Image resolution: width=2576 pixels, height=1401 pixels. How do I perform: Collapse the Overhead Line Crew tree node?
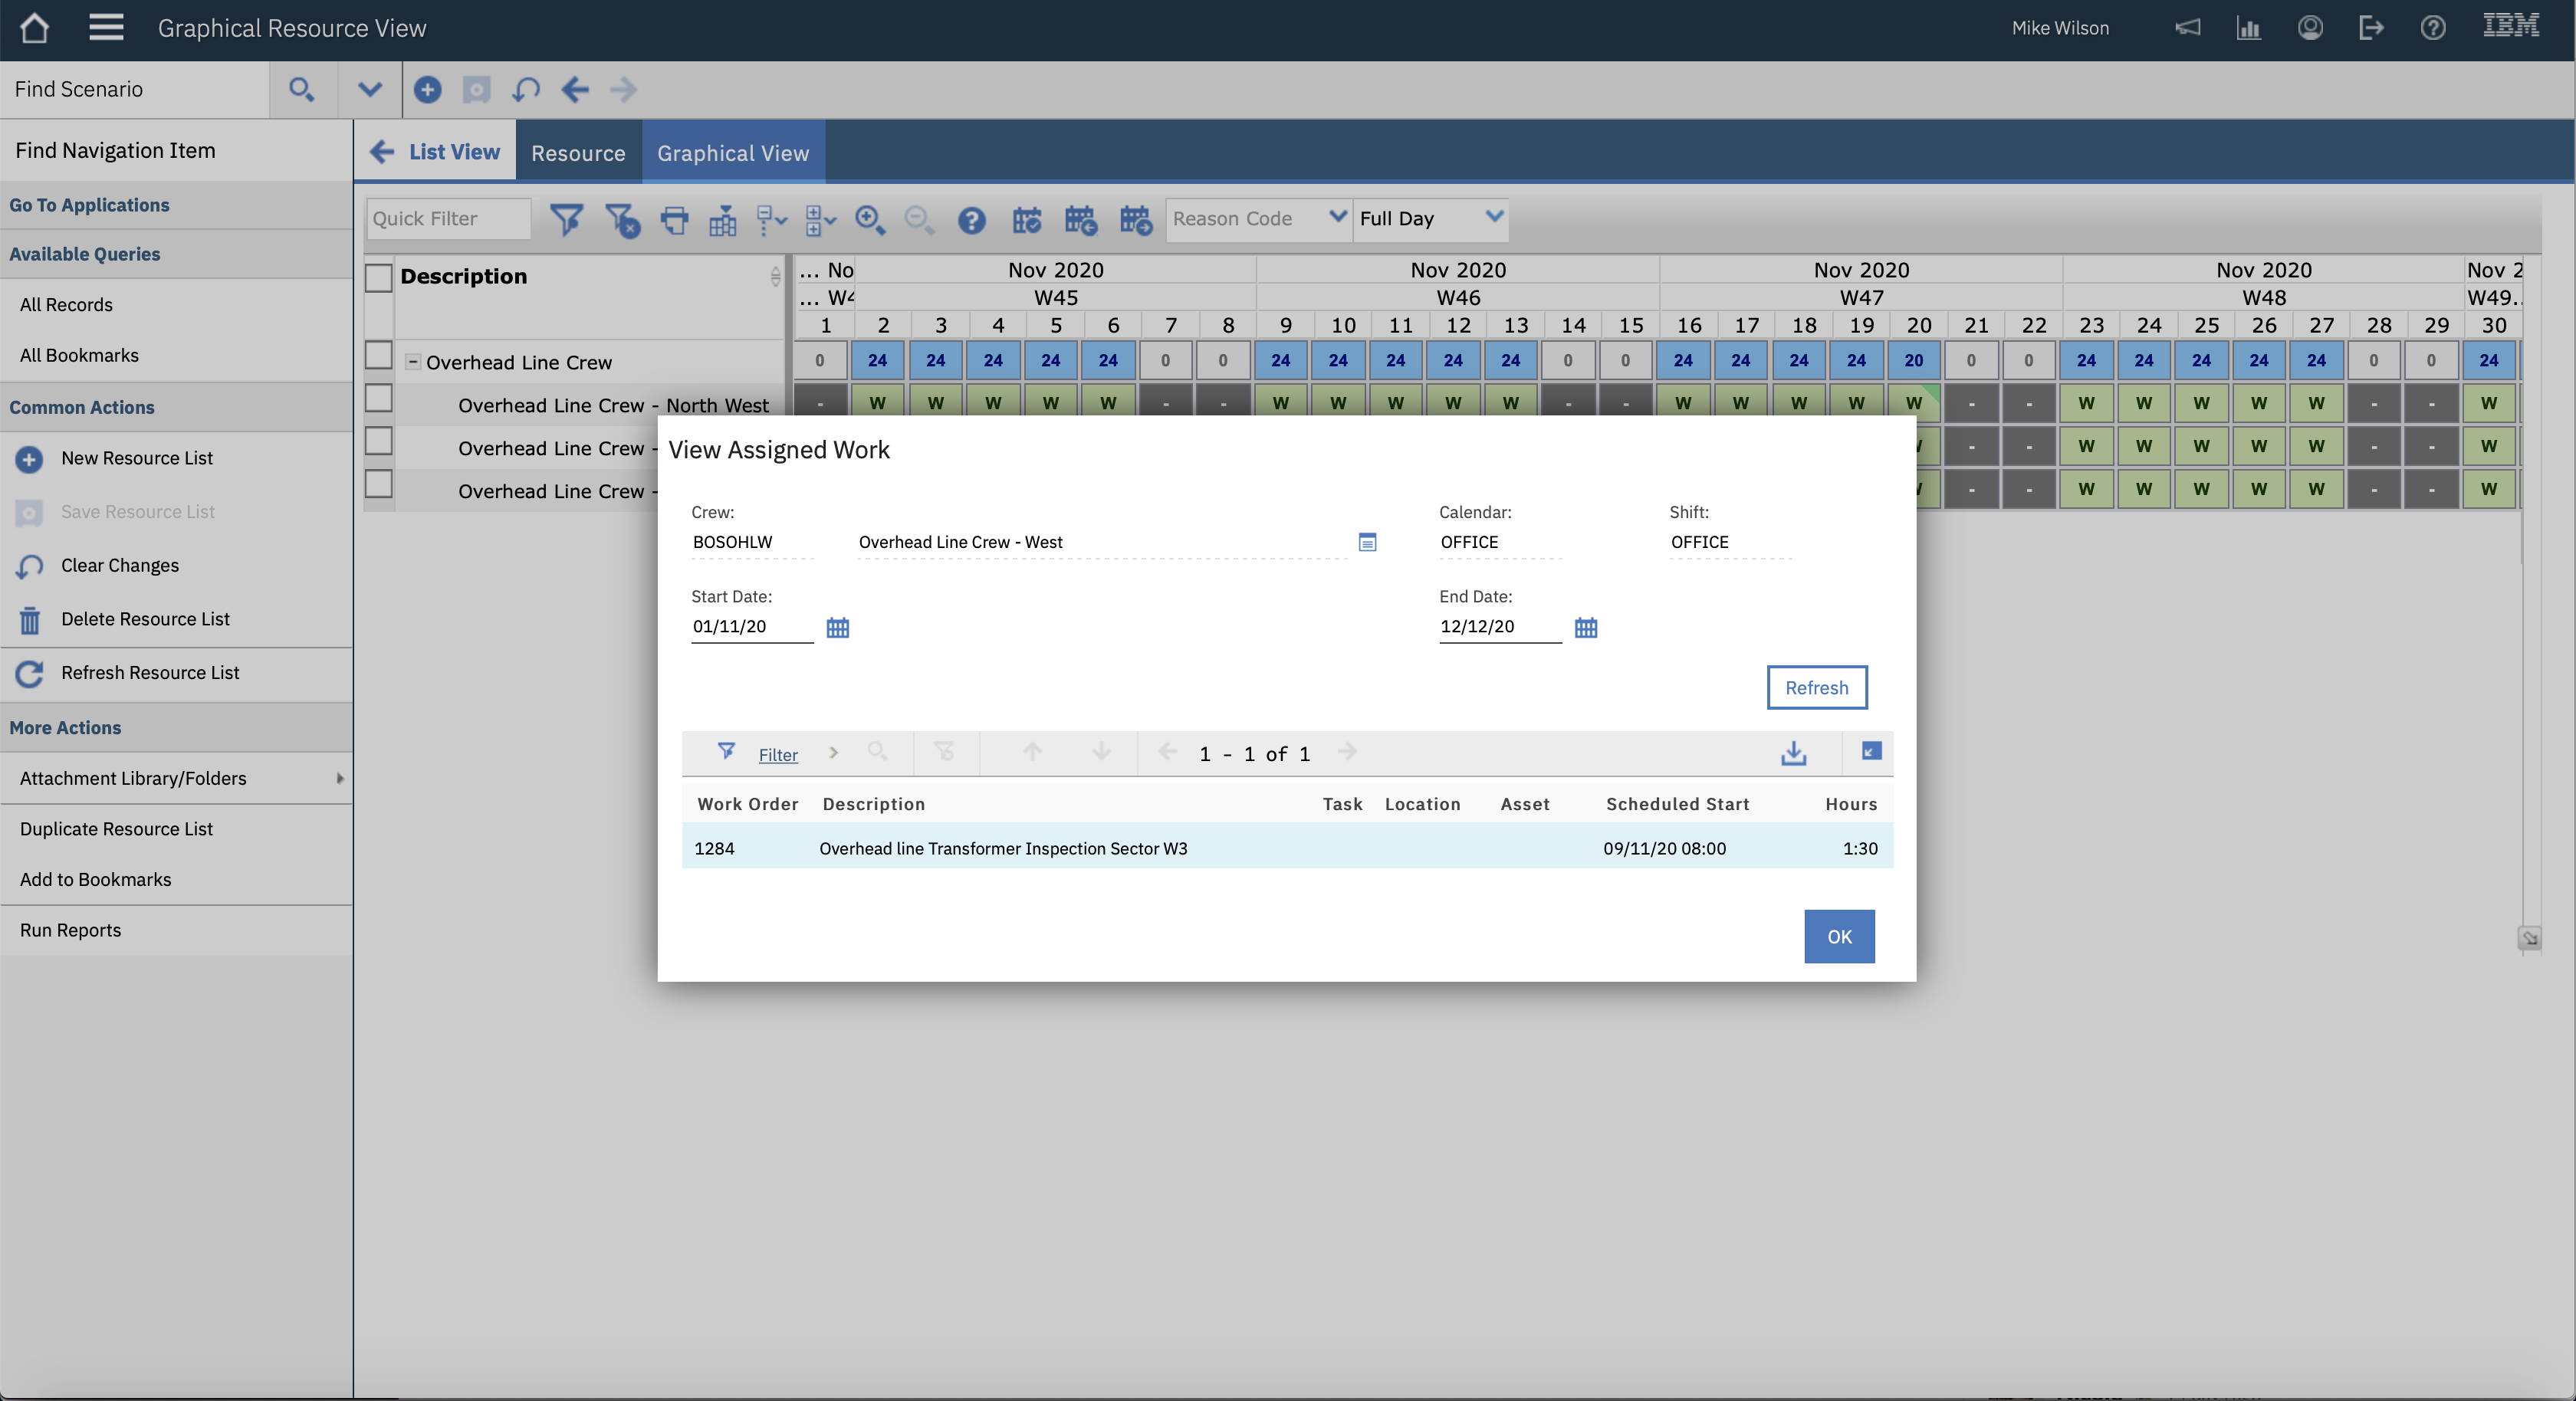tap(412, 362)
